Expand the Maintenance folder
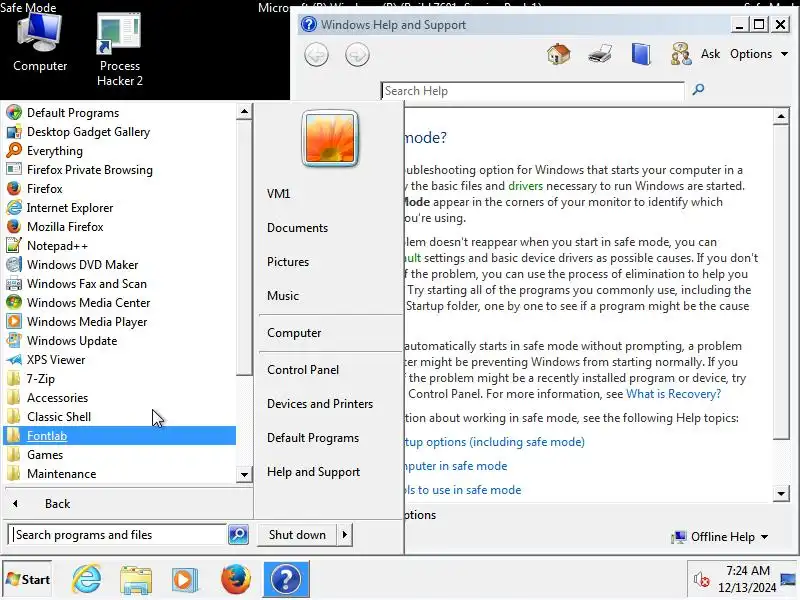The width and height of the screenshot is (800, 600). (x=120, y=473)
